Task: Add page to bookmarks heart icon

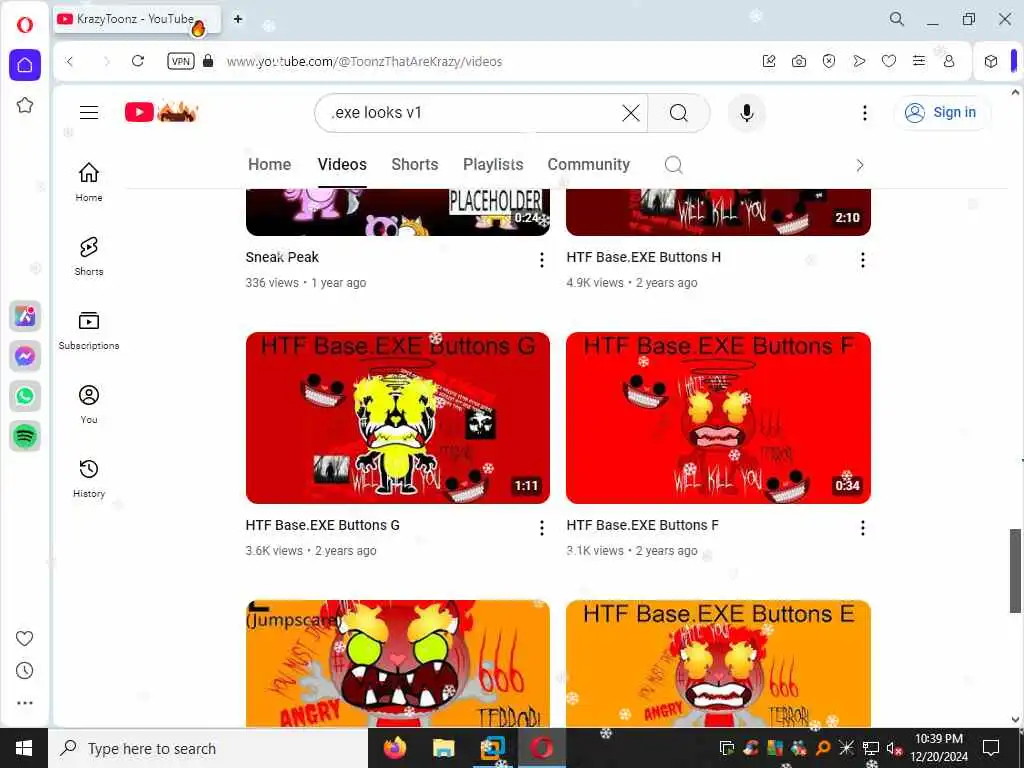Action: pyautogui.click(x=889, y=61)
